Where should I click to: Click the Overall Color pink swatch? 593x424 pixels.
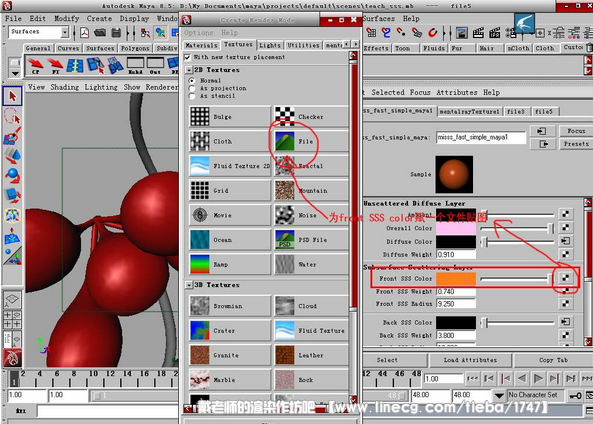[x=456, y=228]
